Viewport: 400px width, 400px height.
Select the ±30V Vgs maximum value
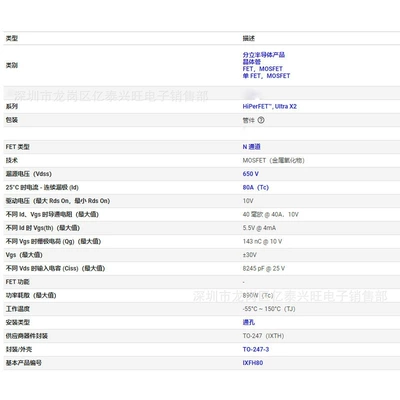click(x=250, y=255)
